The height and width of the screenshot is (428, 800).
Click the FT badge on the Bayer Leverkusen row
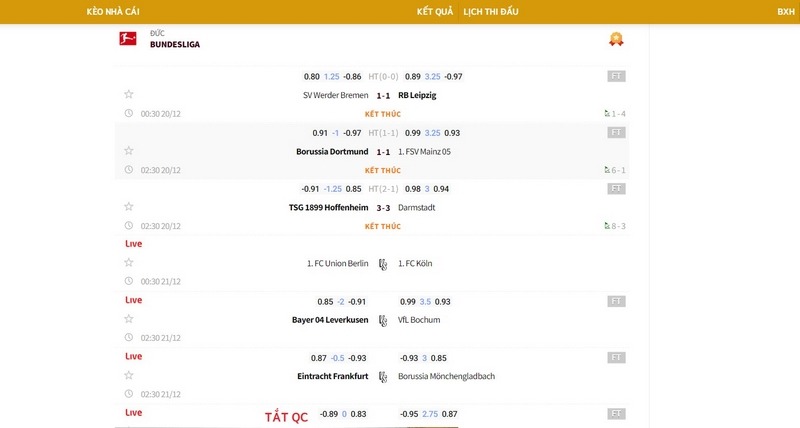pos(617,301)
